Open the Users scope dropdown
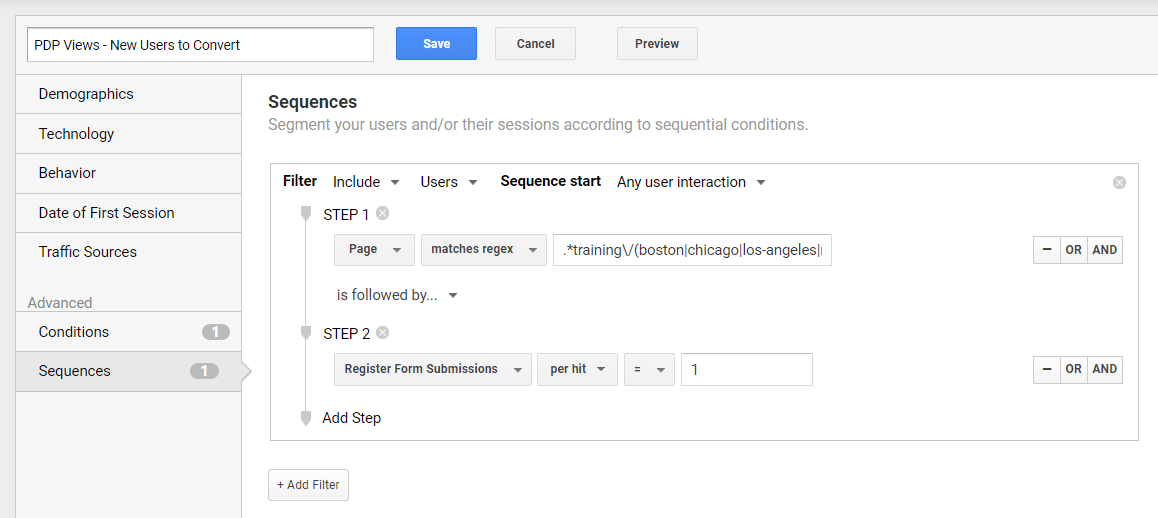Viewport: 1158px width, 518px height. (x=449, y=182)
